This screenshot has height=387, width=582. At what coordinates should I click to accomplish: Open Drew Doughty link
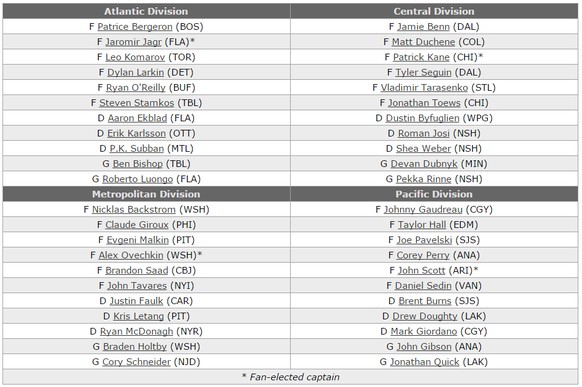tap(425, 316)
